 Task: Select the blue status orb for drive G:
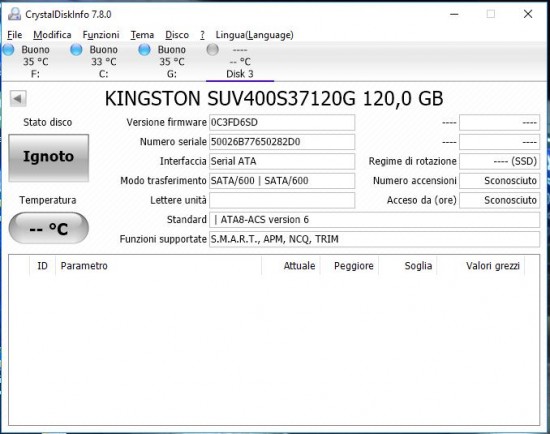point(144,49)
